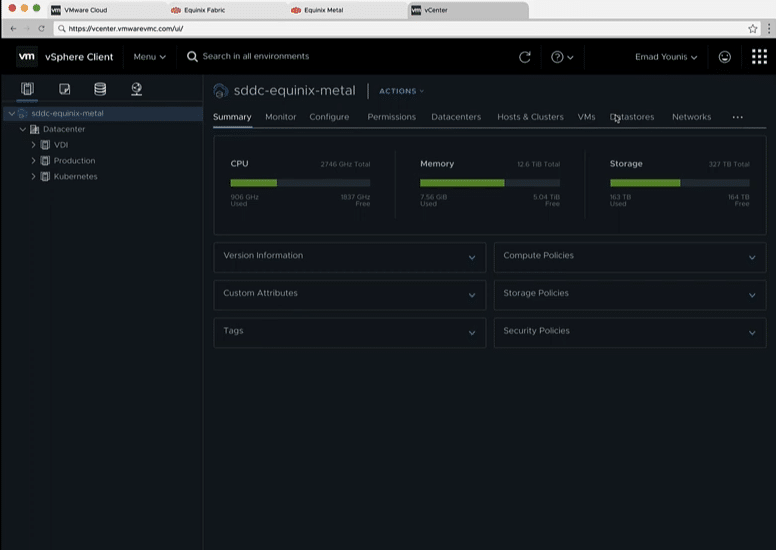Click the vSphere Client title link
The width and height of the screenshot is (776, 550).
(79, 57)
